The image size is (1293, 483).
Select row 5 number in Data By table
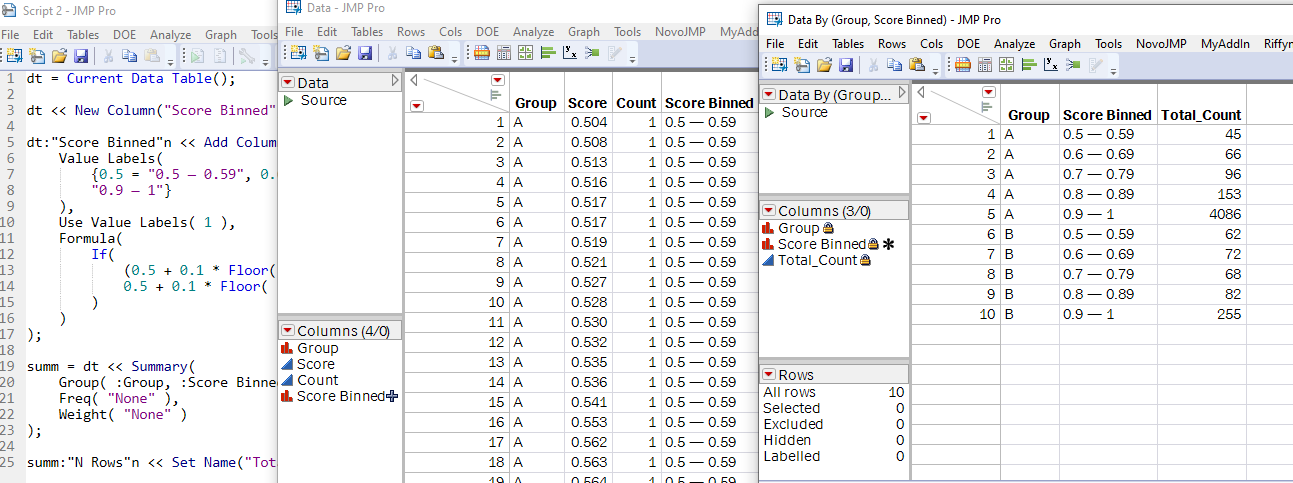(x=990, y=214)
